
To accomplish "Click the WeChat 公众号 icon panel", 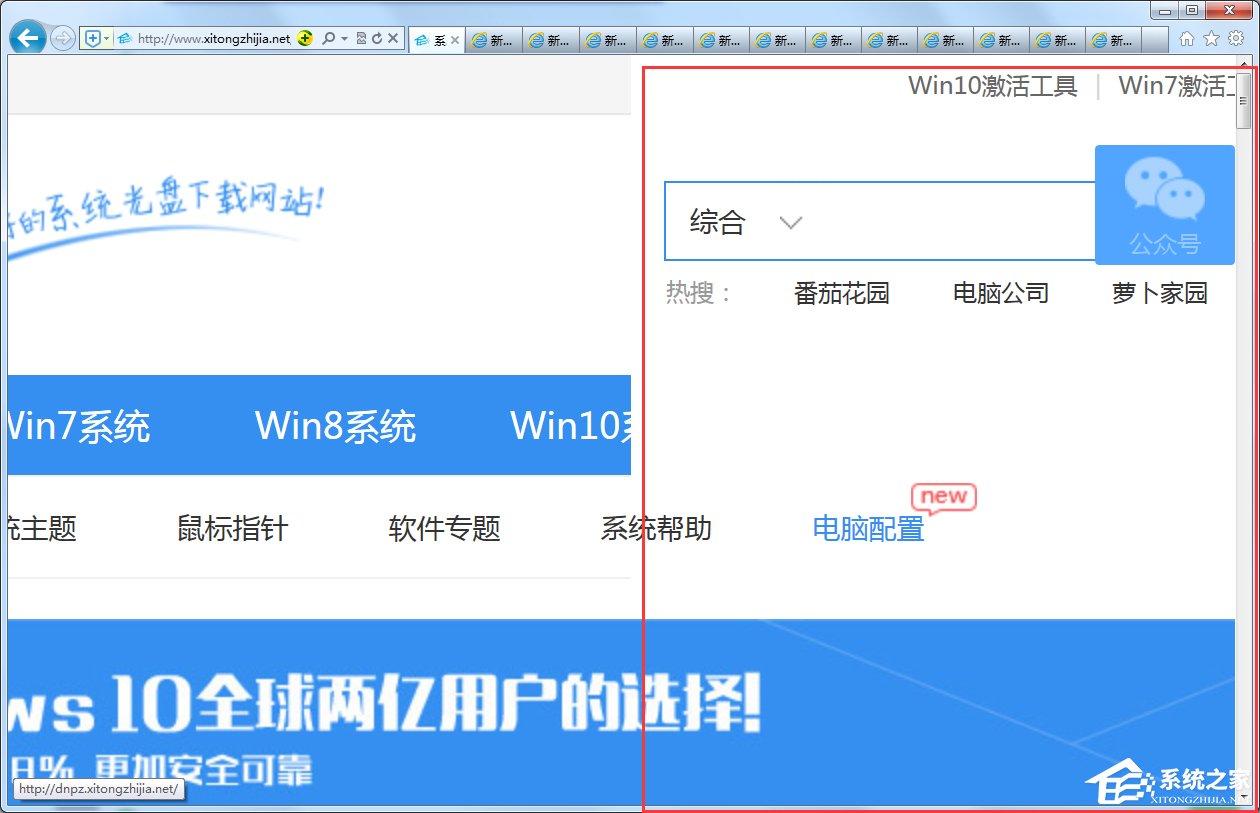I will point(1164,205).
